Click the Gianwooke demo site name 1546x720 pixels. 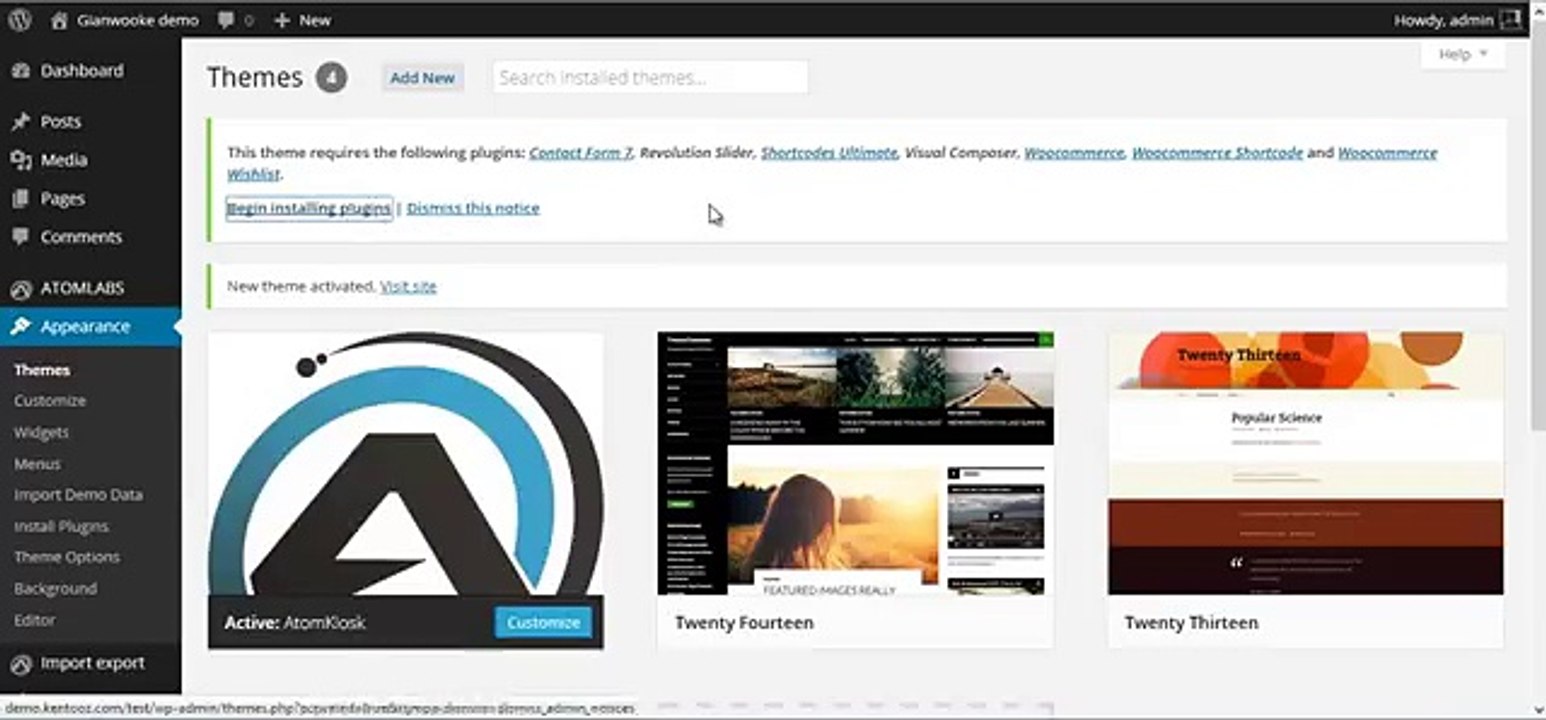coord(138,20)
